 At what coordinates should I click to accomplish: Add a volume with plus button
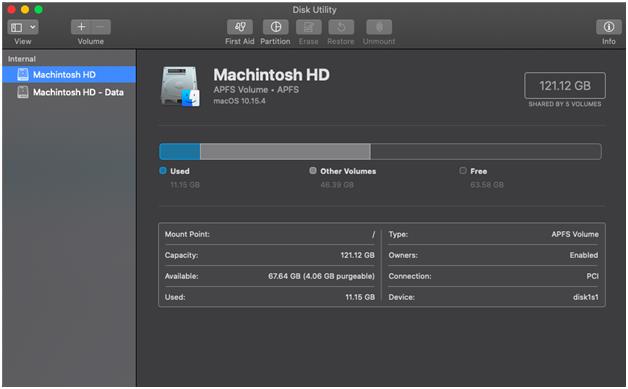(81, 27)
